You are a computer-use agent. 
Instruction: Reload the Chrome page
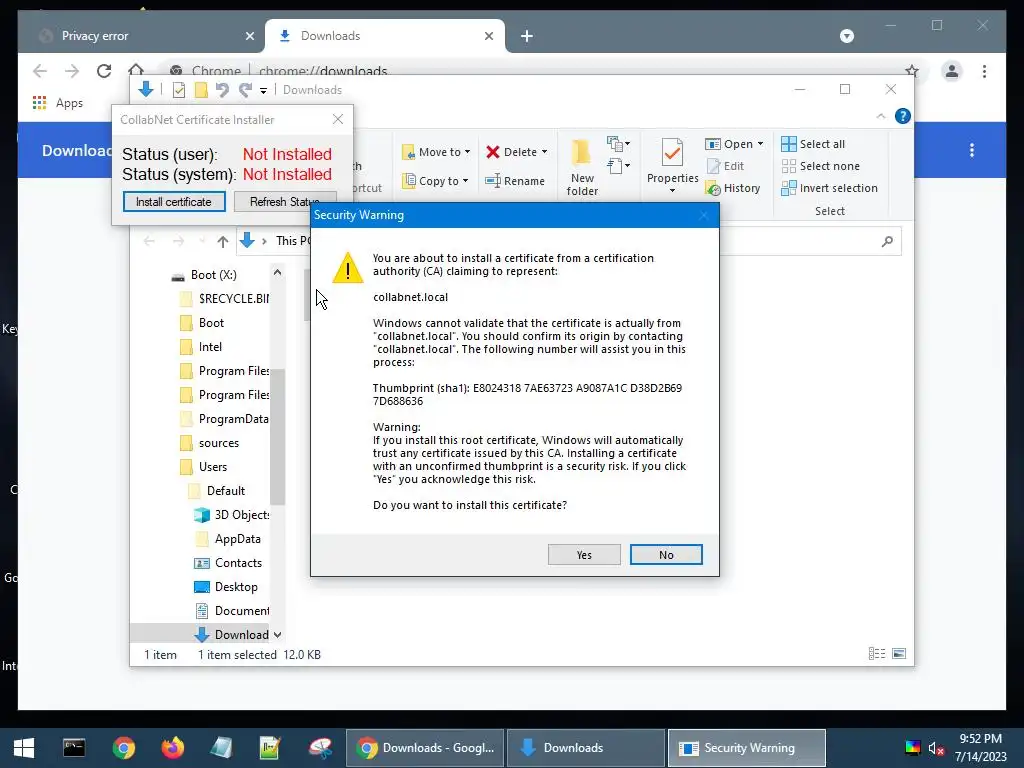[103, 71]
